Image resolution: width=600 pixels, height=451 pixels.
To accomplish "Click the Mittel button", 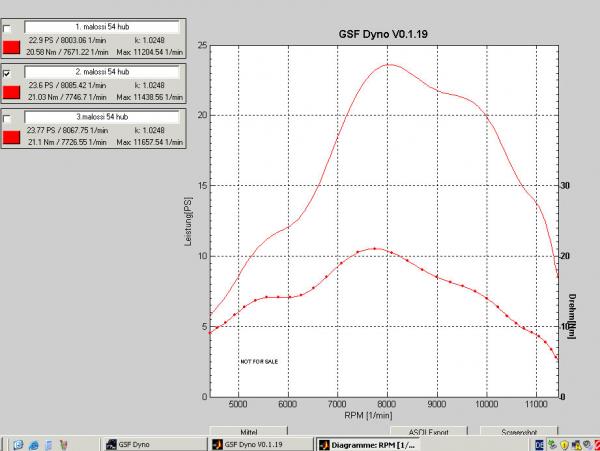I will tap(248, 431).
